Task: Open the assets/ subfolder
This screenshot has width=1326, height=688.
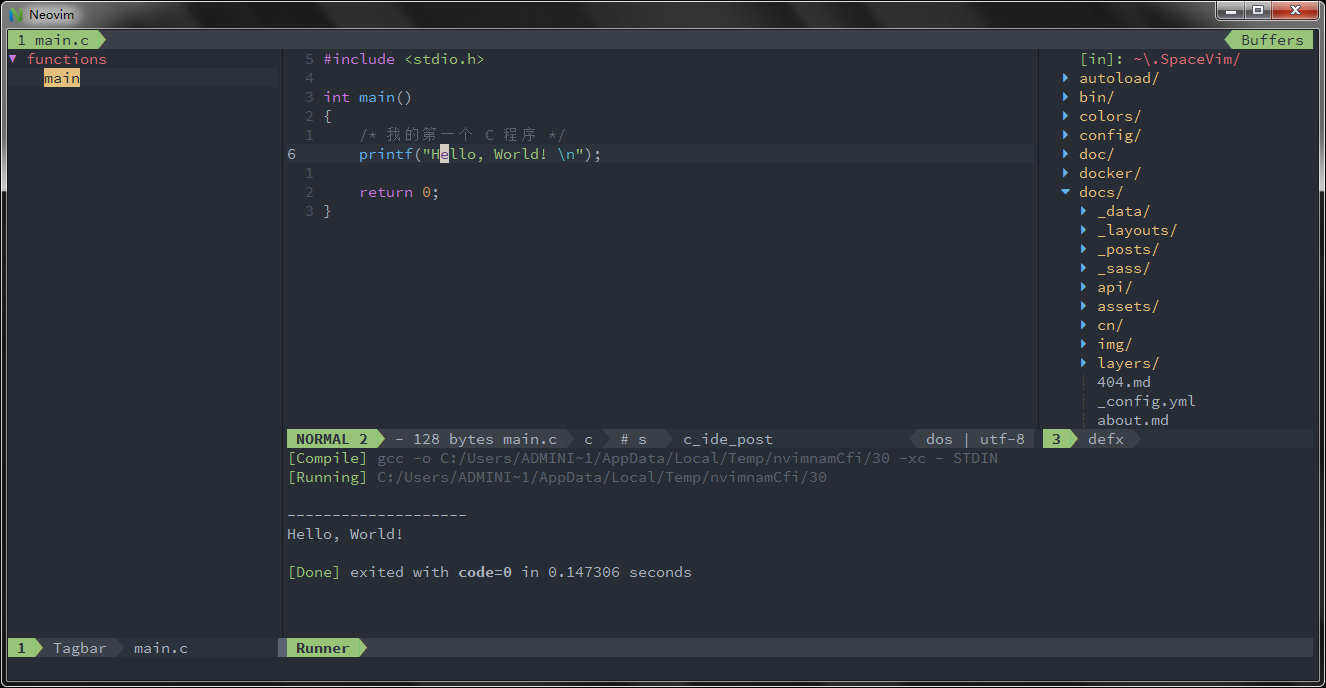Action: pyautogui.click(x=1128, y=306)
